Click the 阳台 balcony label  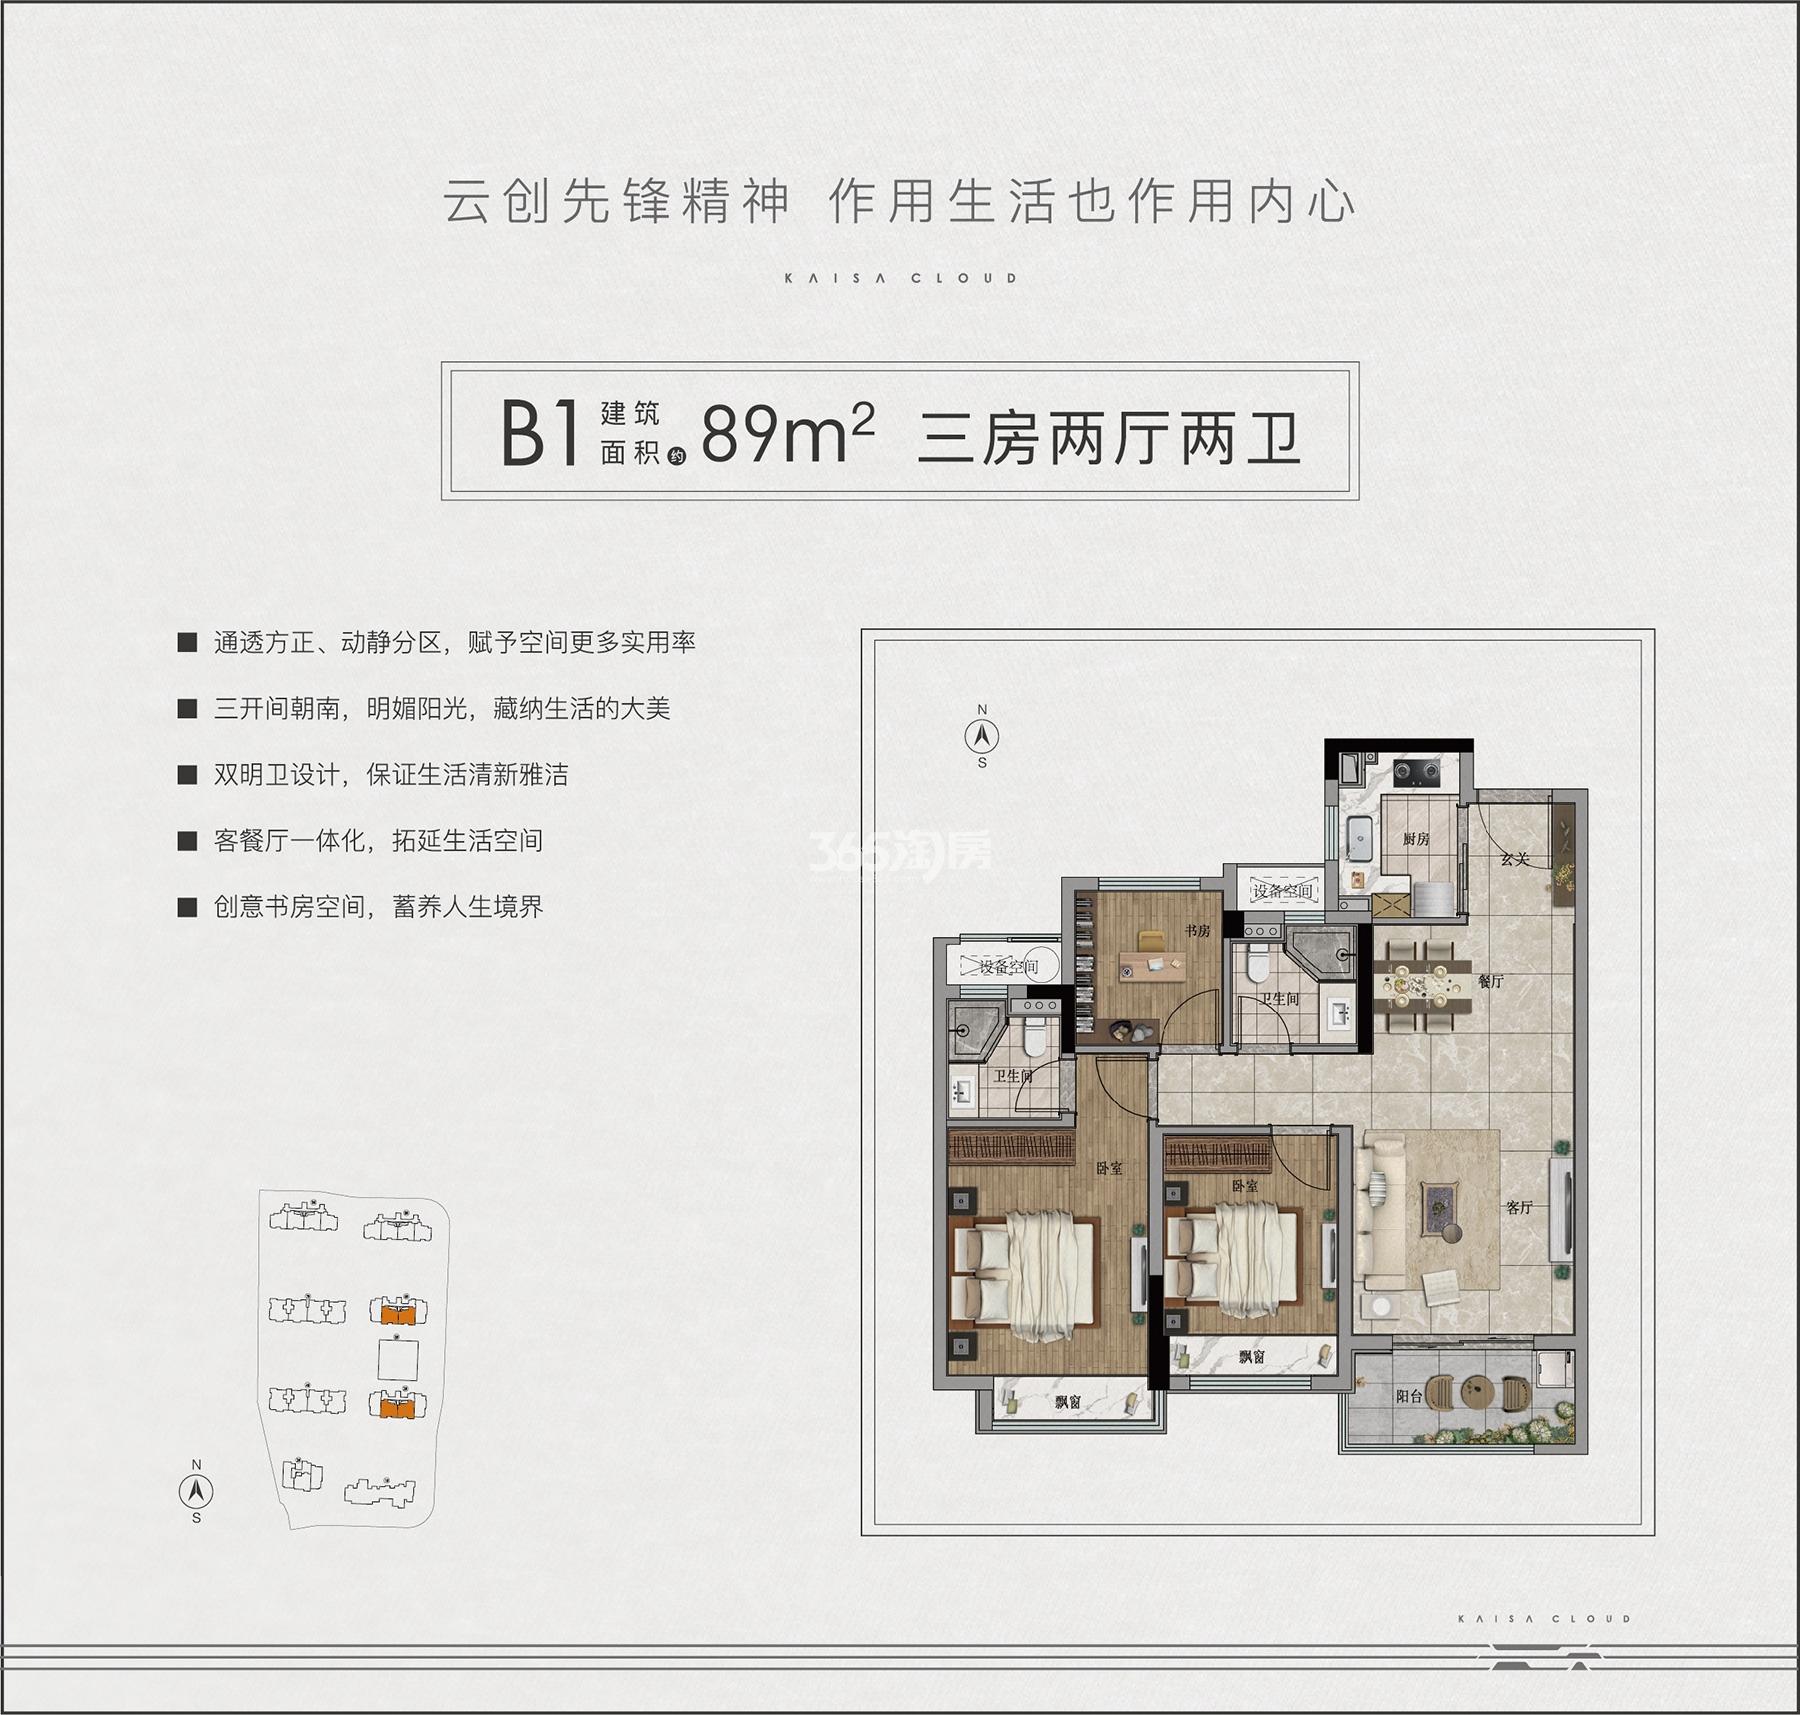point(1409,1396)
